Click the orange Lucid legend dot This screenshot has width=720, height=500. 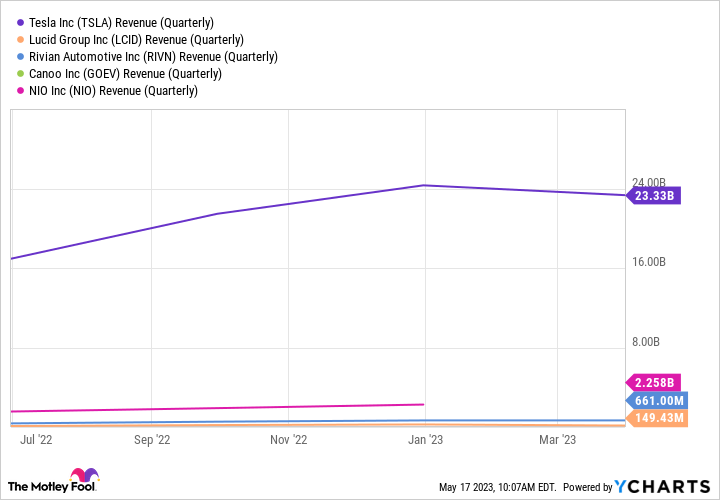pos(20,39)
